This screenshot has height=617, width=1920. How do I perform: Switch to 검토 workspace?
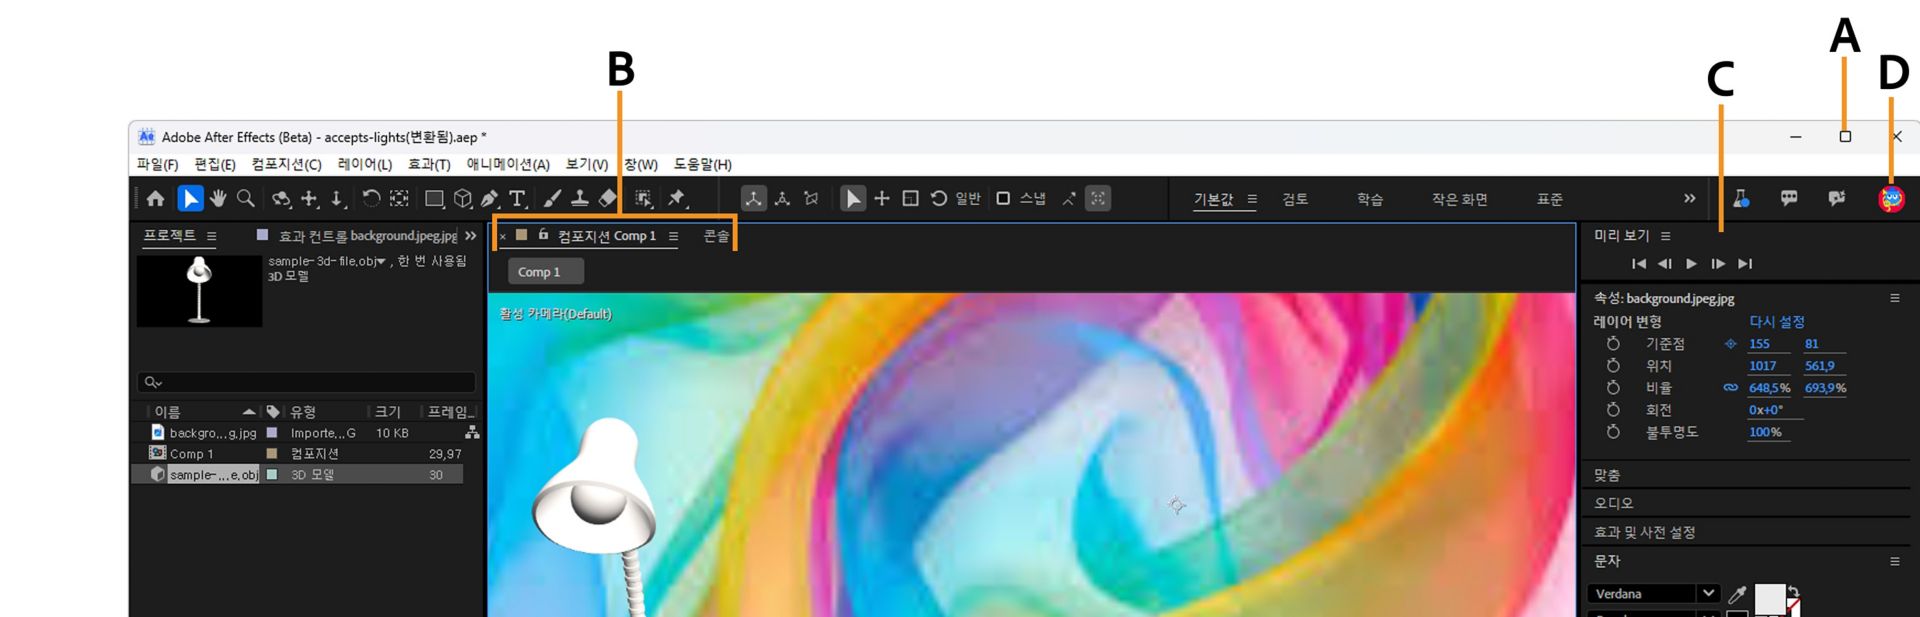pyautogui.click(x=1295, y=199)
